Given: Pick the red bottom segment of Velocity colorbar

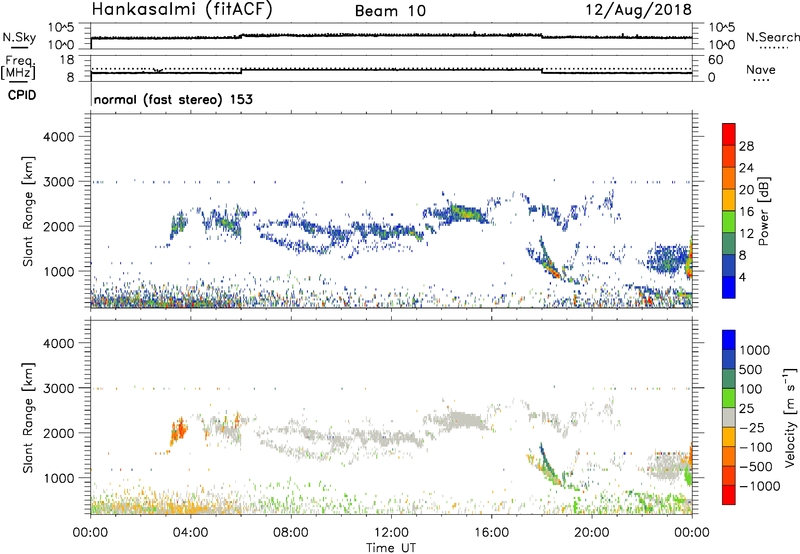Looking at the screenshot, I should [x=729, y=495].
